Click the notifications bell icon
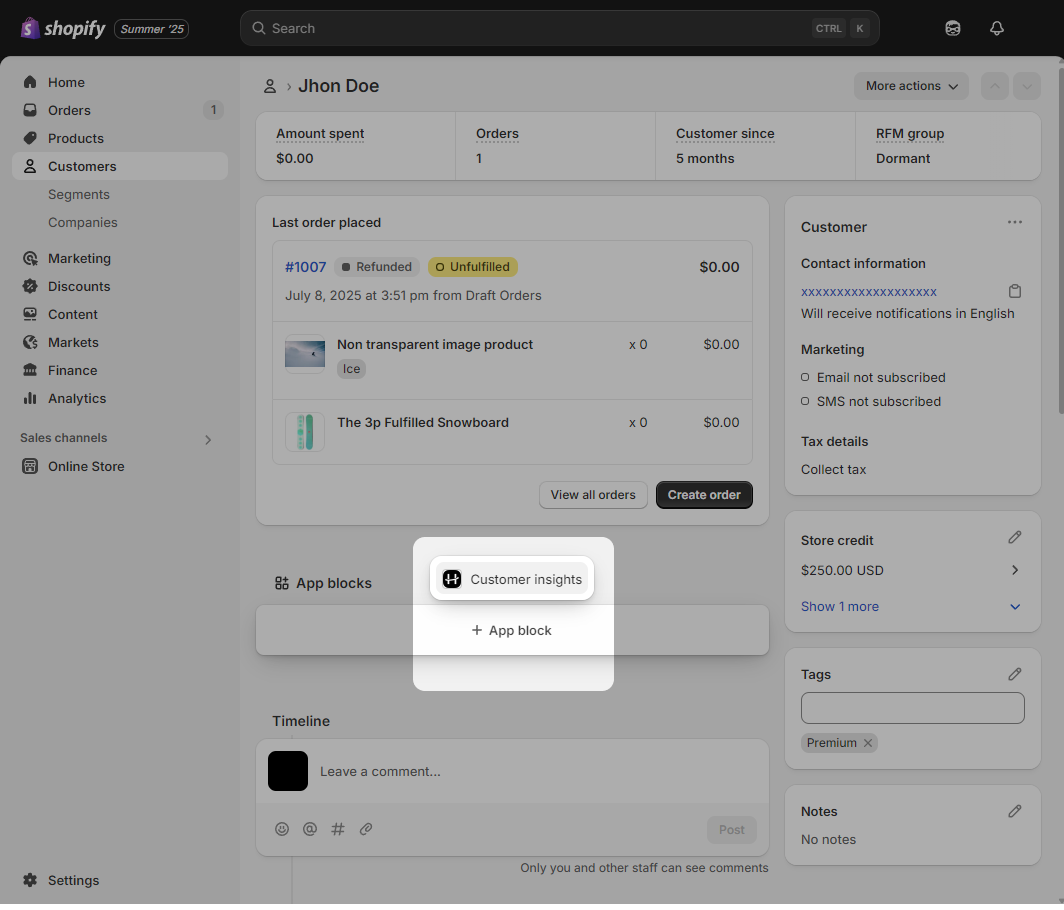Viewport: 1064px width, 910px height. [x=996, y=28]
